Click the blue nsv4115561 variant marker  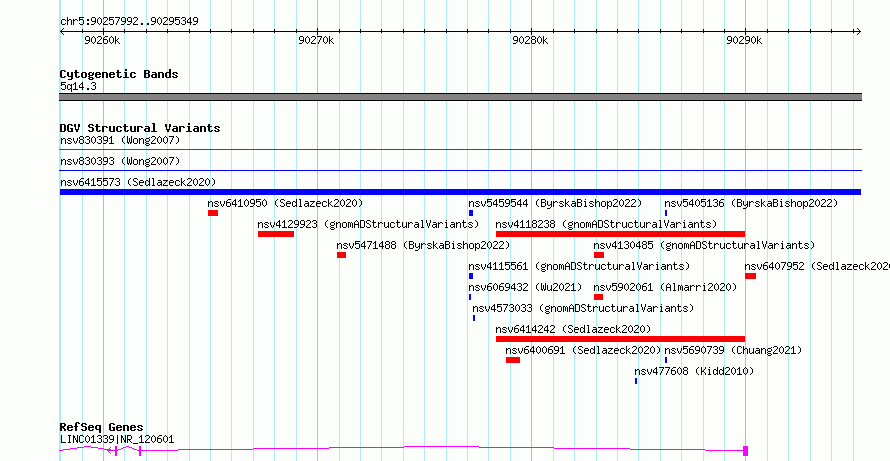click(471, 276)
